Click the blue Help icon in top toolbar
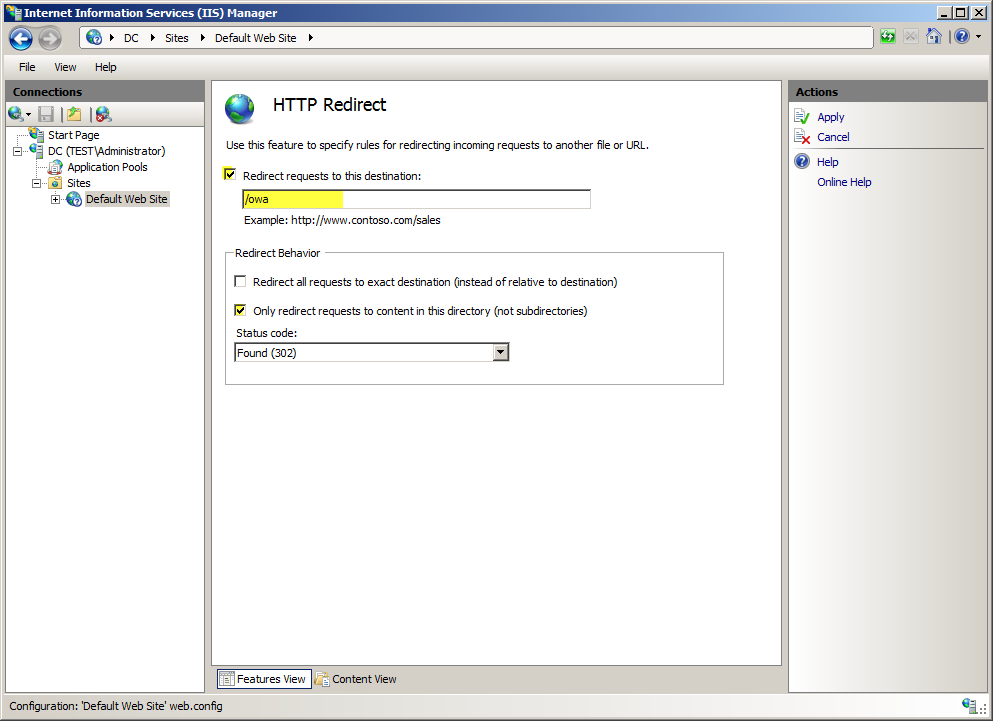Image resolution: width=993 pixels, height=721 pixels. click(x=962, y=37)
